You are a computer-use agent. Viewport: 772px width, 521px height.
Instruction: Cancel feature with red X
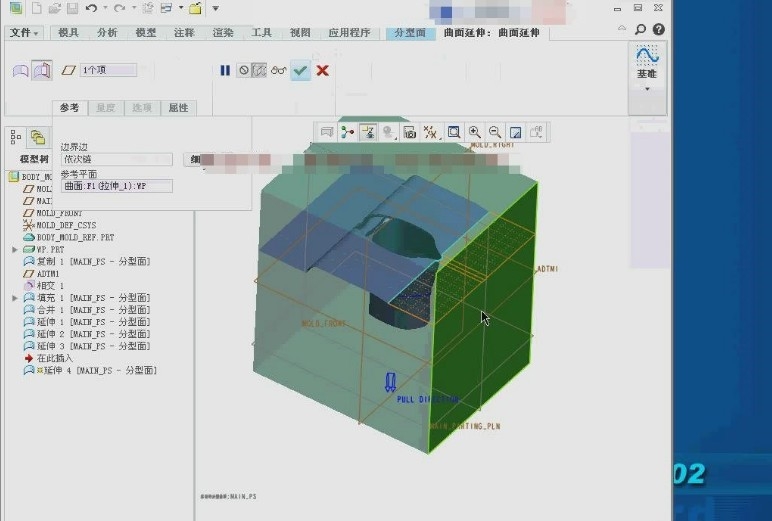pyautogui.click(x=322, y=70)
